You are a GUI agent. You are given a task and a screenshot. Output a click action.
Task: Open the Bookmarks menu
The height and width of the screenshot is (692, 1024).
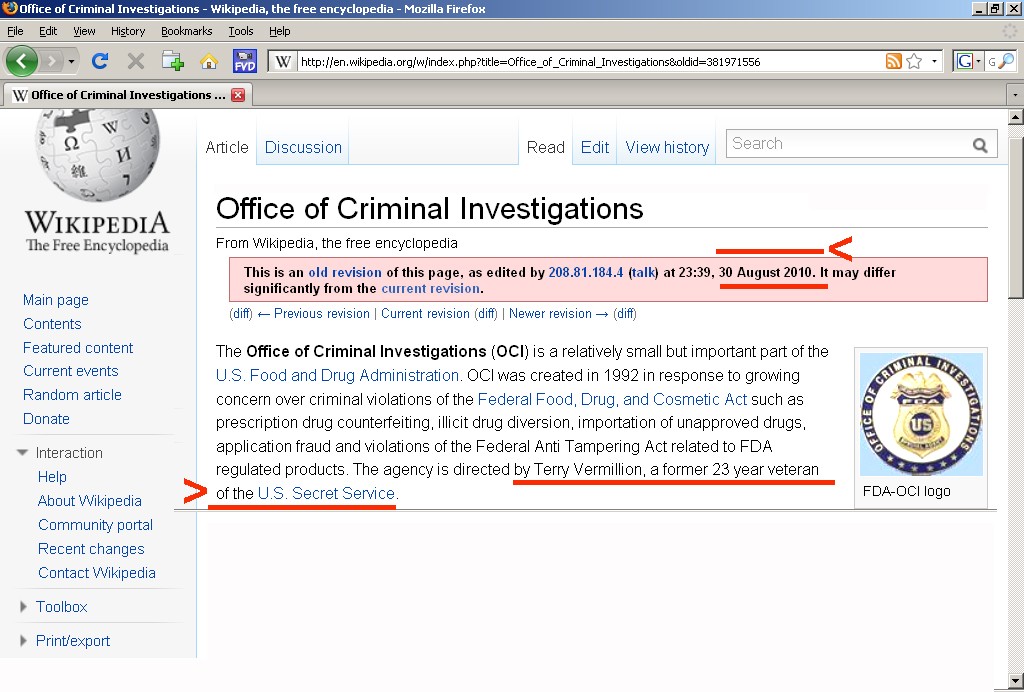pyautogui.click(x=187, y=31)
